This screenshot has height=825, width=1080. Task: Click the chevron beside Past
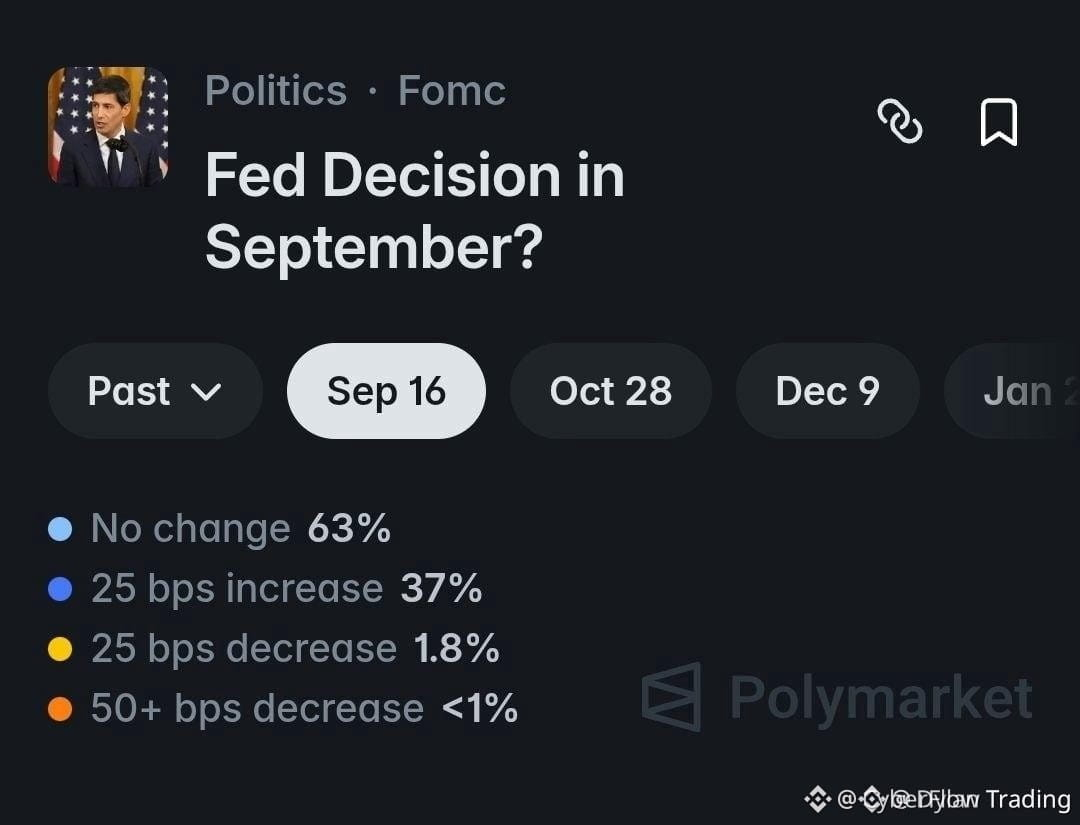tap(206, 393)
